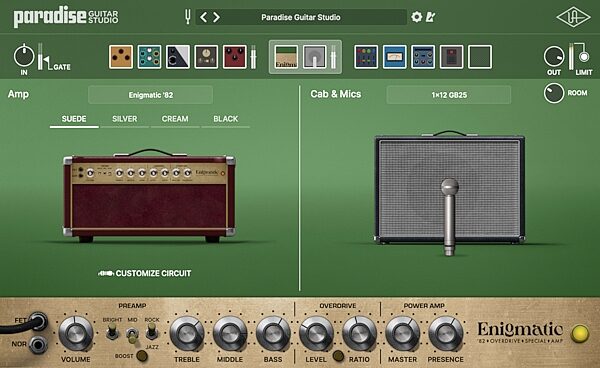600x368 pixels.
Task: Open the 1x12 GB25 cabinet dropdown
Action: coord(448,95)
